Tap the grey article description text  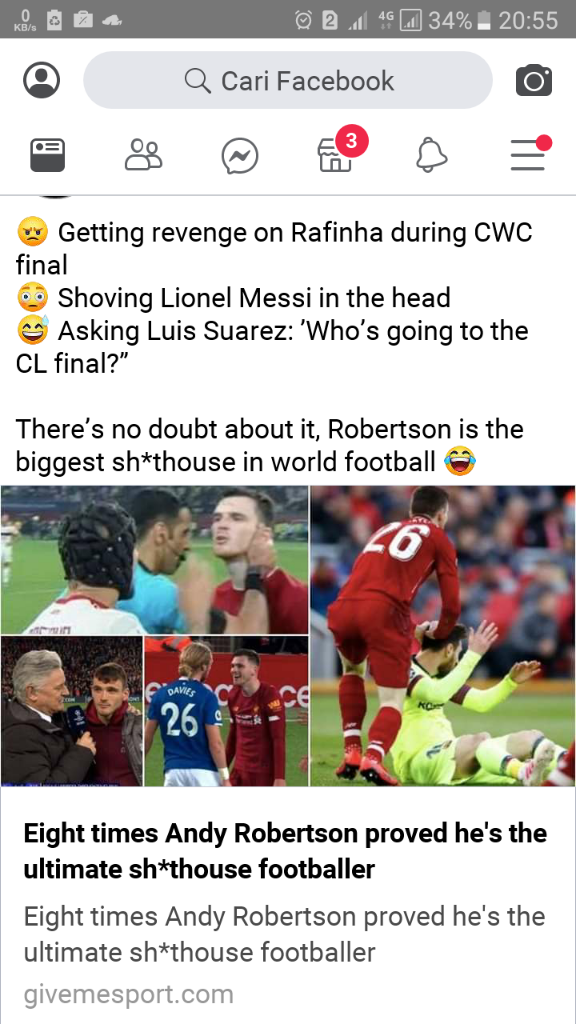pos(284,934)
